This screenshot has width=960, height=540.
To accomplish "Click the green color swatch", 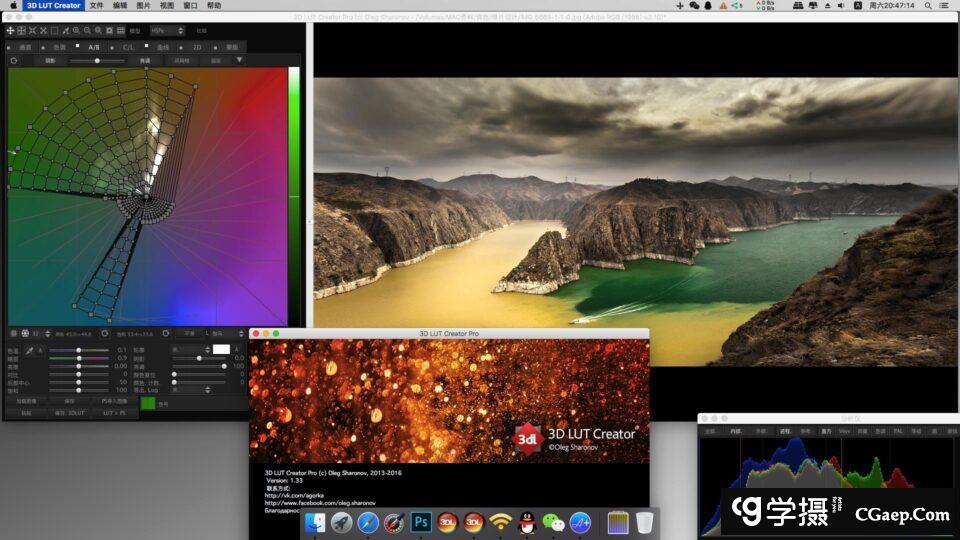I will pos(148,403).
